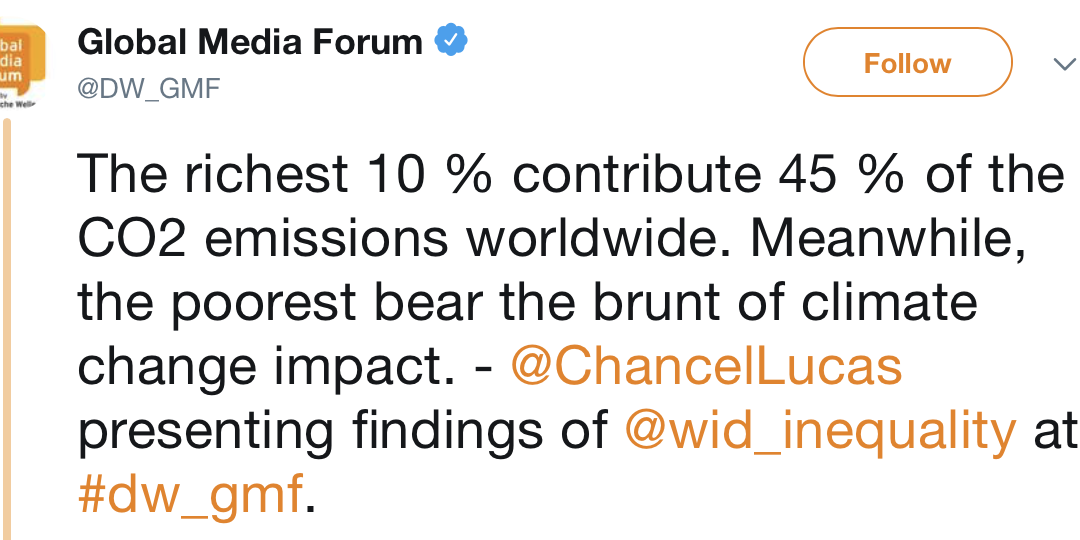Open the tweet options chevron menu
The height and width of the screenshot is (540, 1080).
pyautogui.click(x=1063, y=65)
